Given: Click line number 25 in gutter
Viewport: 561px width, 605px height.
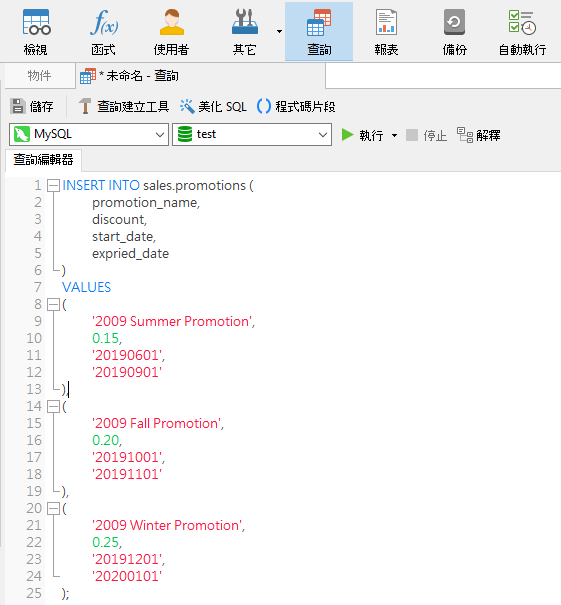Looking at the screenshot, I should 34,593.
